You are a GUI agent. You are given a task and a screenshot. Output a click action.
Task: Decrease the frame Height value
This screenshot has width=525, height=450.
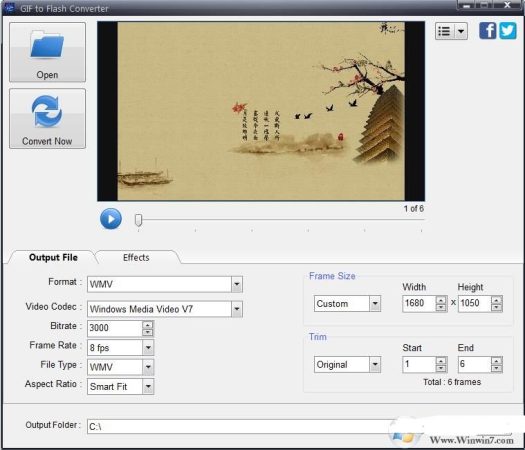(497, 307)
